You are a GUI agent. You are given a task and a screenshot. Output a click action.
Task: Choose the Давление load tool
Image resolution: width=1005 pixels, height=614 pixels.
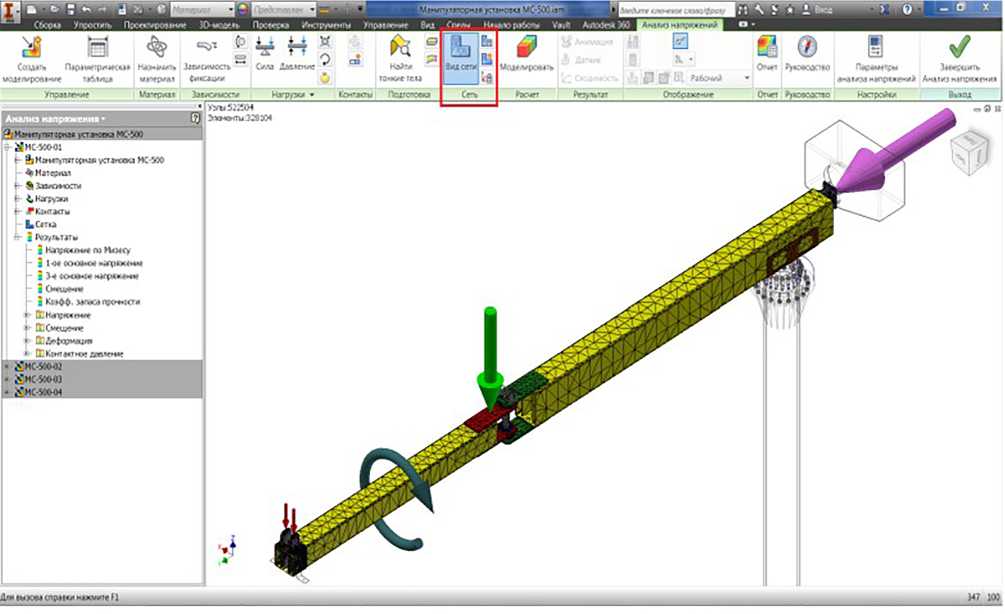click(297, 48)
